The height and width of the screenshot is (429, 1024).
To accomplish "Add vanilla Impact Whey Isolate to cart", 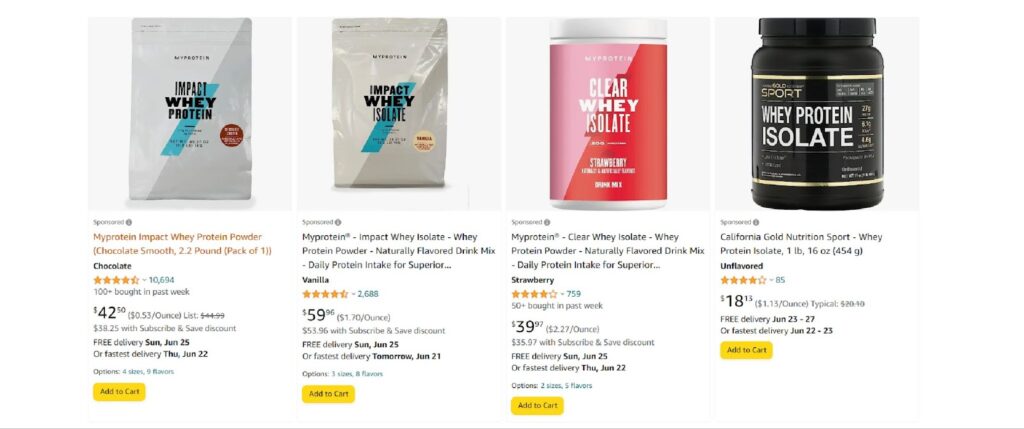I will point(328,394).
